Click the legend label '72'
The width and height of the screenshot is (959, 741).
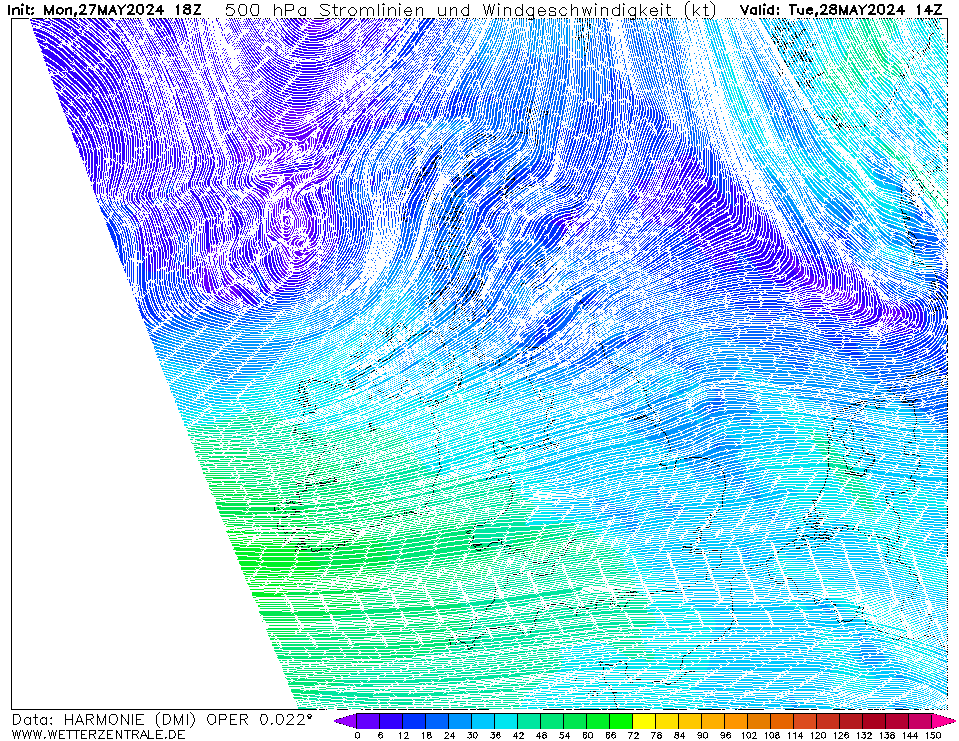[633, 735]
